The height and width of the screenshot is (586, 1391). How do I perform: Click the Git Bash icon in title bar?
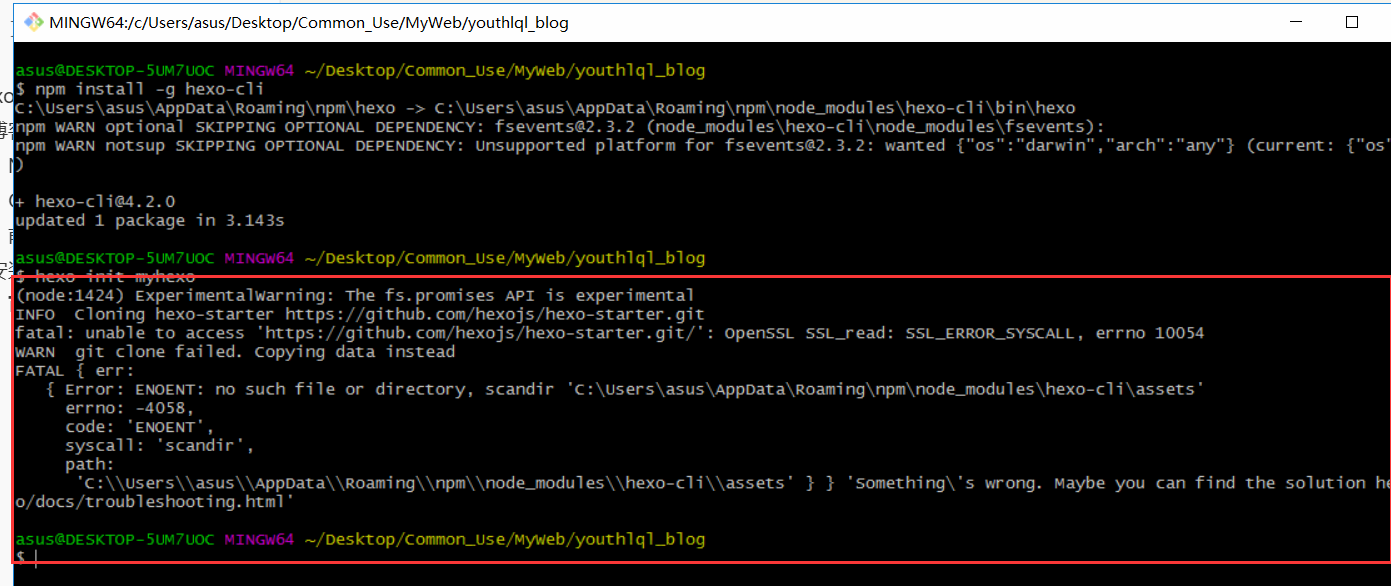point(33,22)
